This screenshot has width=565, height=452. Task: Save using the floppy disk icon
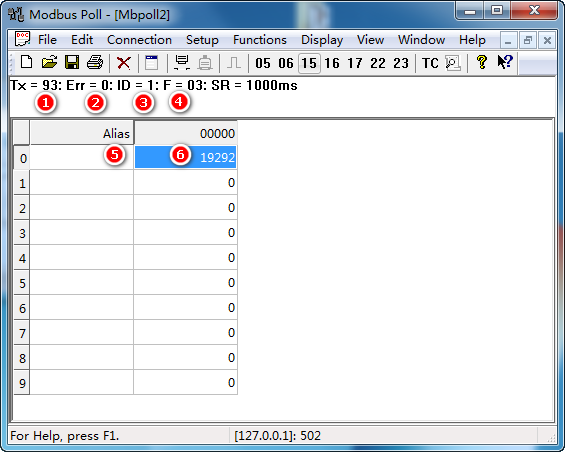pyautogui.click(x=72, y=63)
